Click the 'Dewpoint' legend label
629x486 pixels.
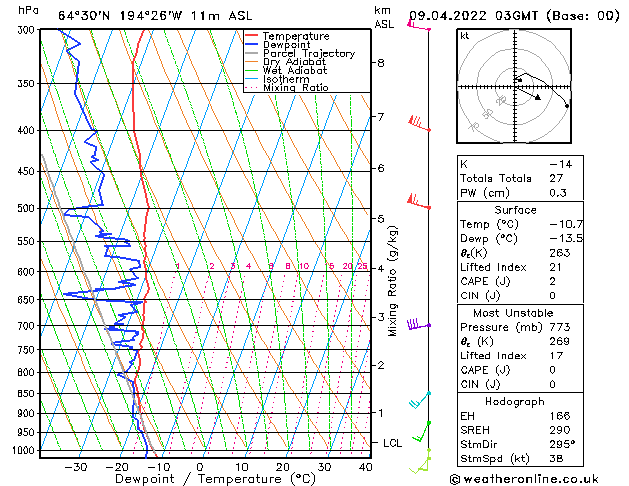pos(286,45)
